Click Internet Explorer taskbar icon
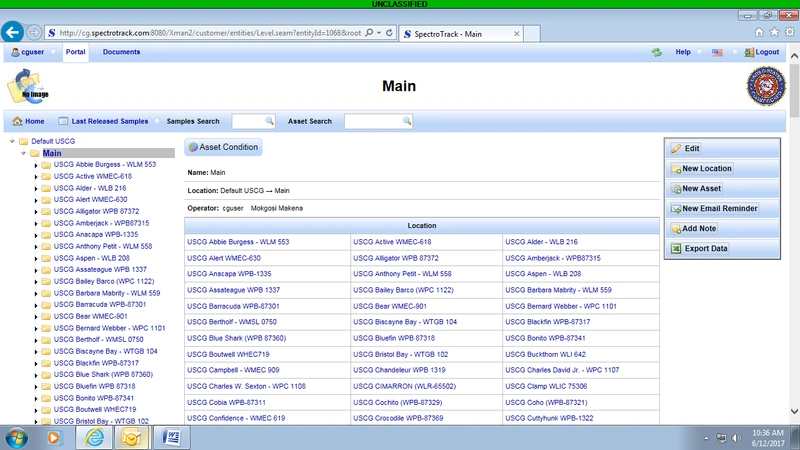The image size is (800, 450). tap(94, 438)
